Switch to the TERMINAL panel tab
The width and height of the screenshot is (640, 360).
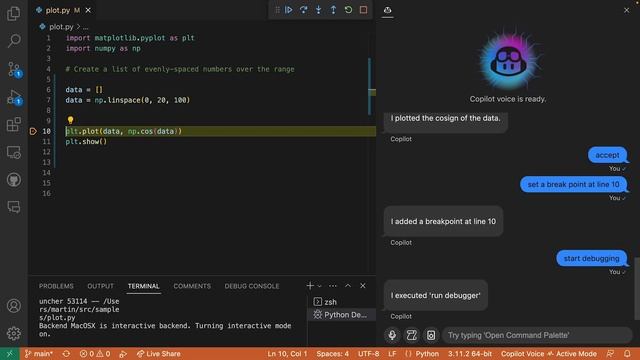point(144,286)
